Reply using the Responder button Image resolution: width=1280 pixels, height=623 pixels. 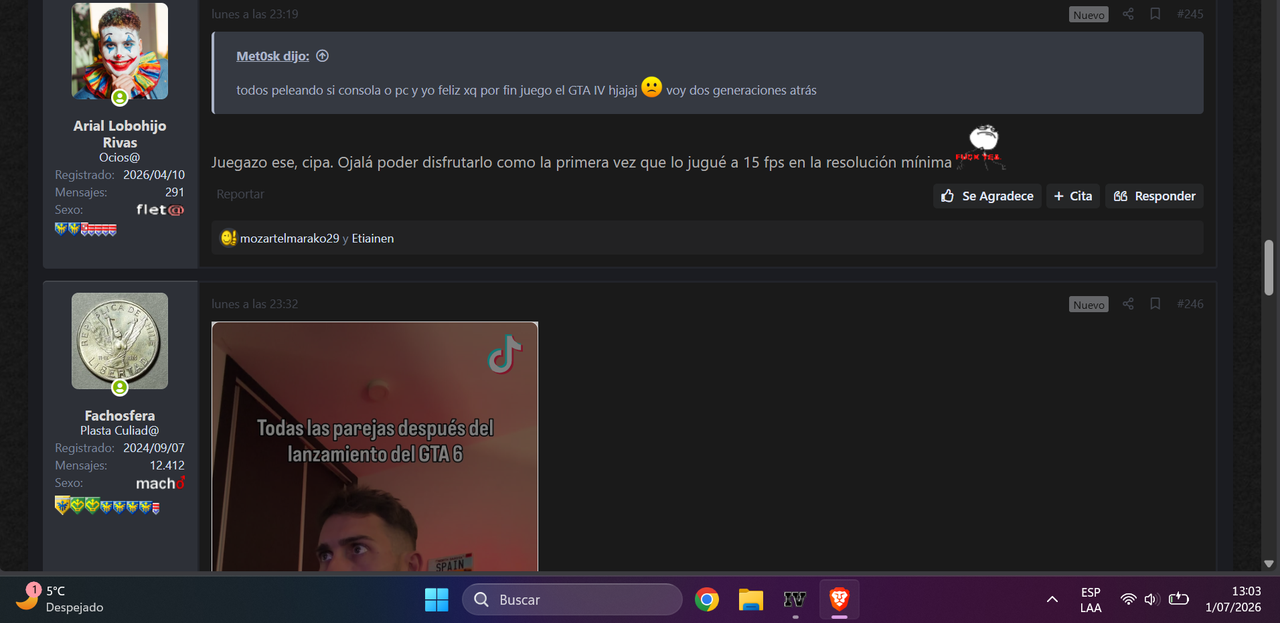(1154, 196)
